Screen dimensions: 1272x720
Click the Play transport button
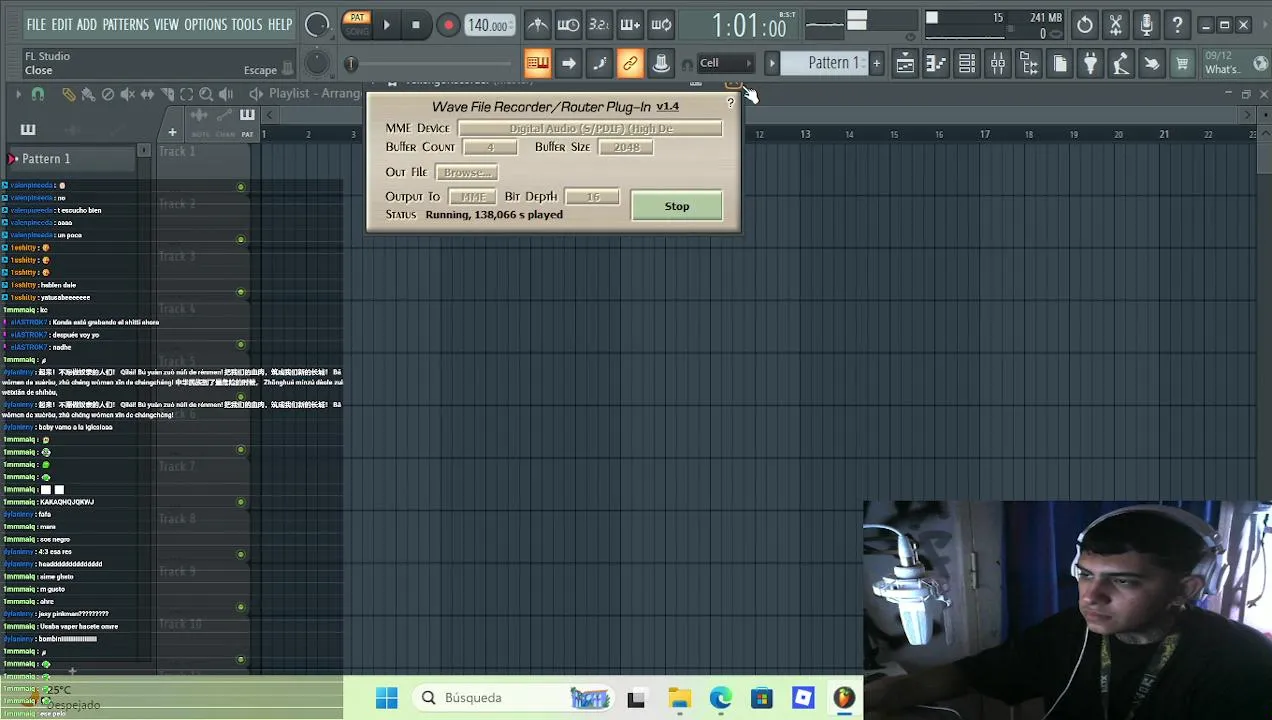387,25
